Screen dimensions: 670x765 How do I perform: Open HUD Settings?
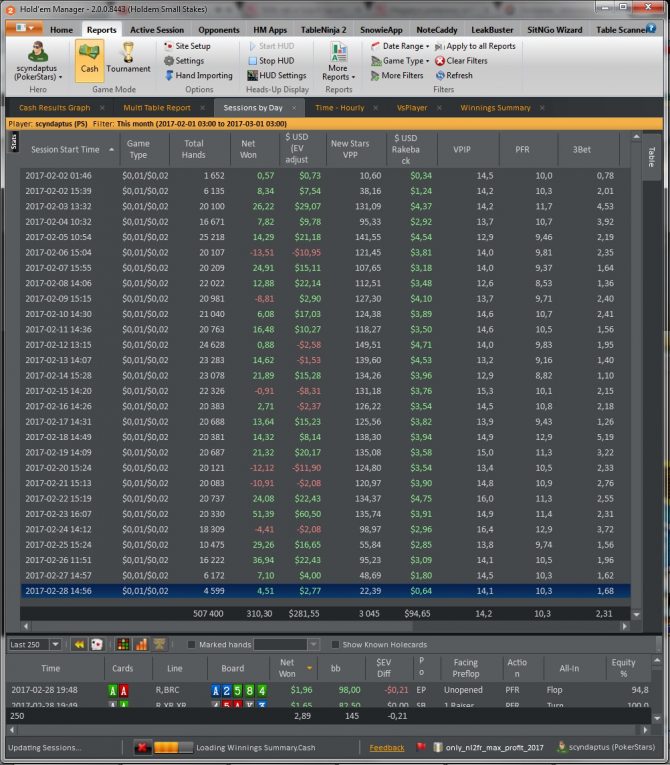coord(277,75)
